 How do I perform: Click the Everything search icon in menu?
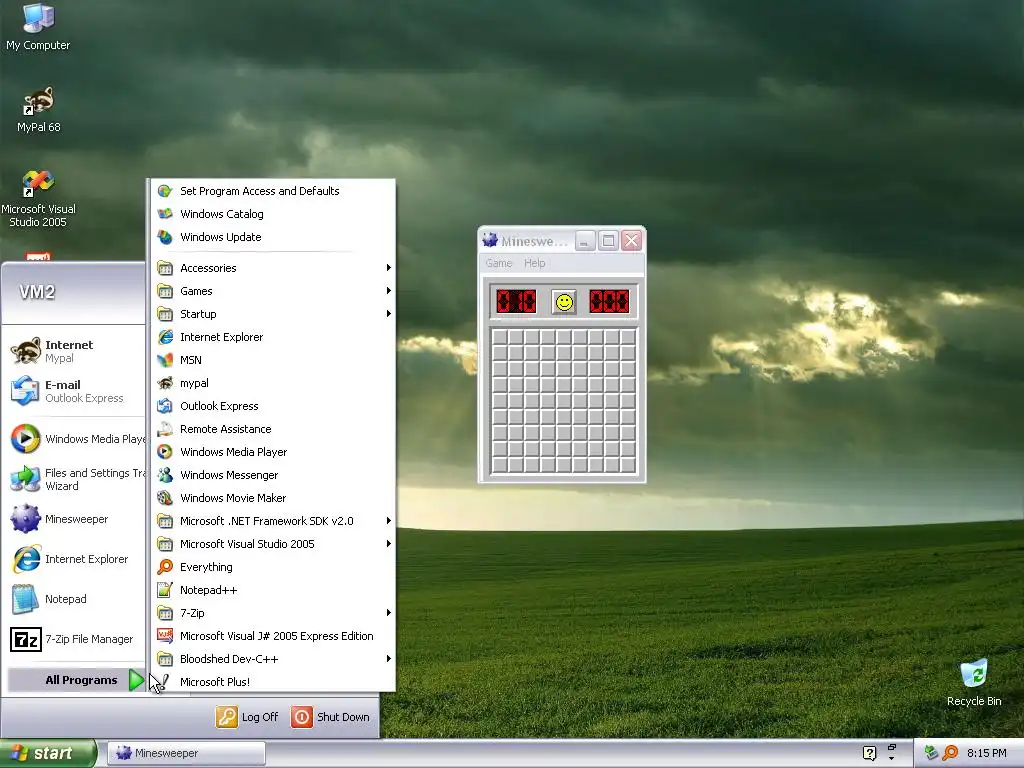tap(165, 567)
